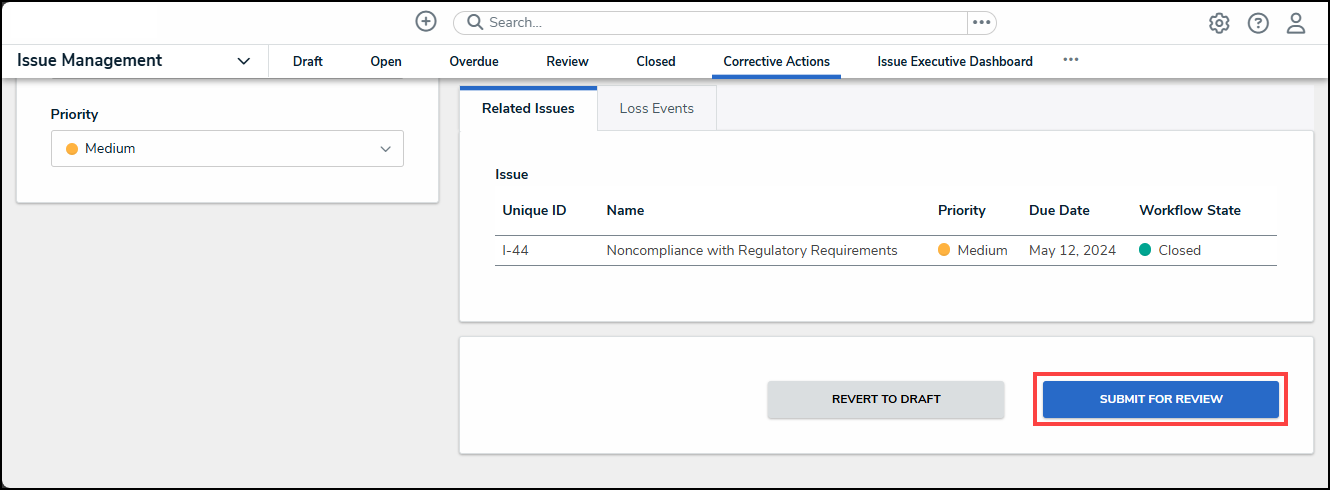Go to the Draft navigation tab
Screen dimensions: 1330x490
(308, 61)
